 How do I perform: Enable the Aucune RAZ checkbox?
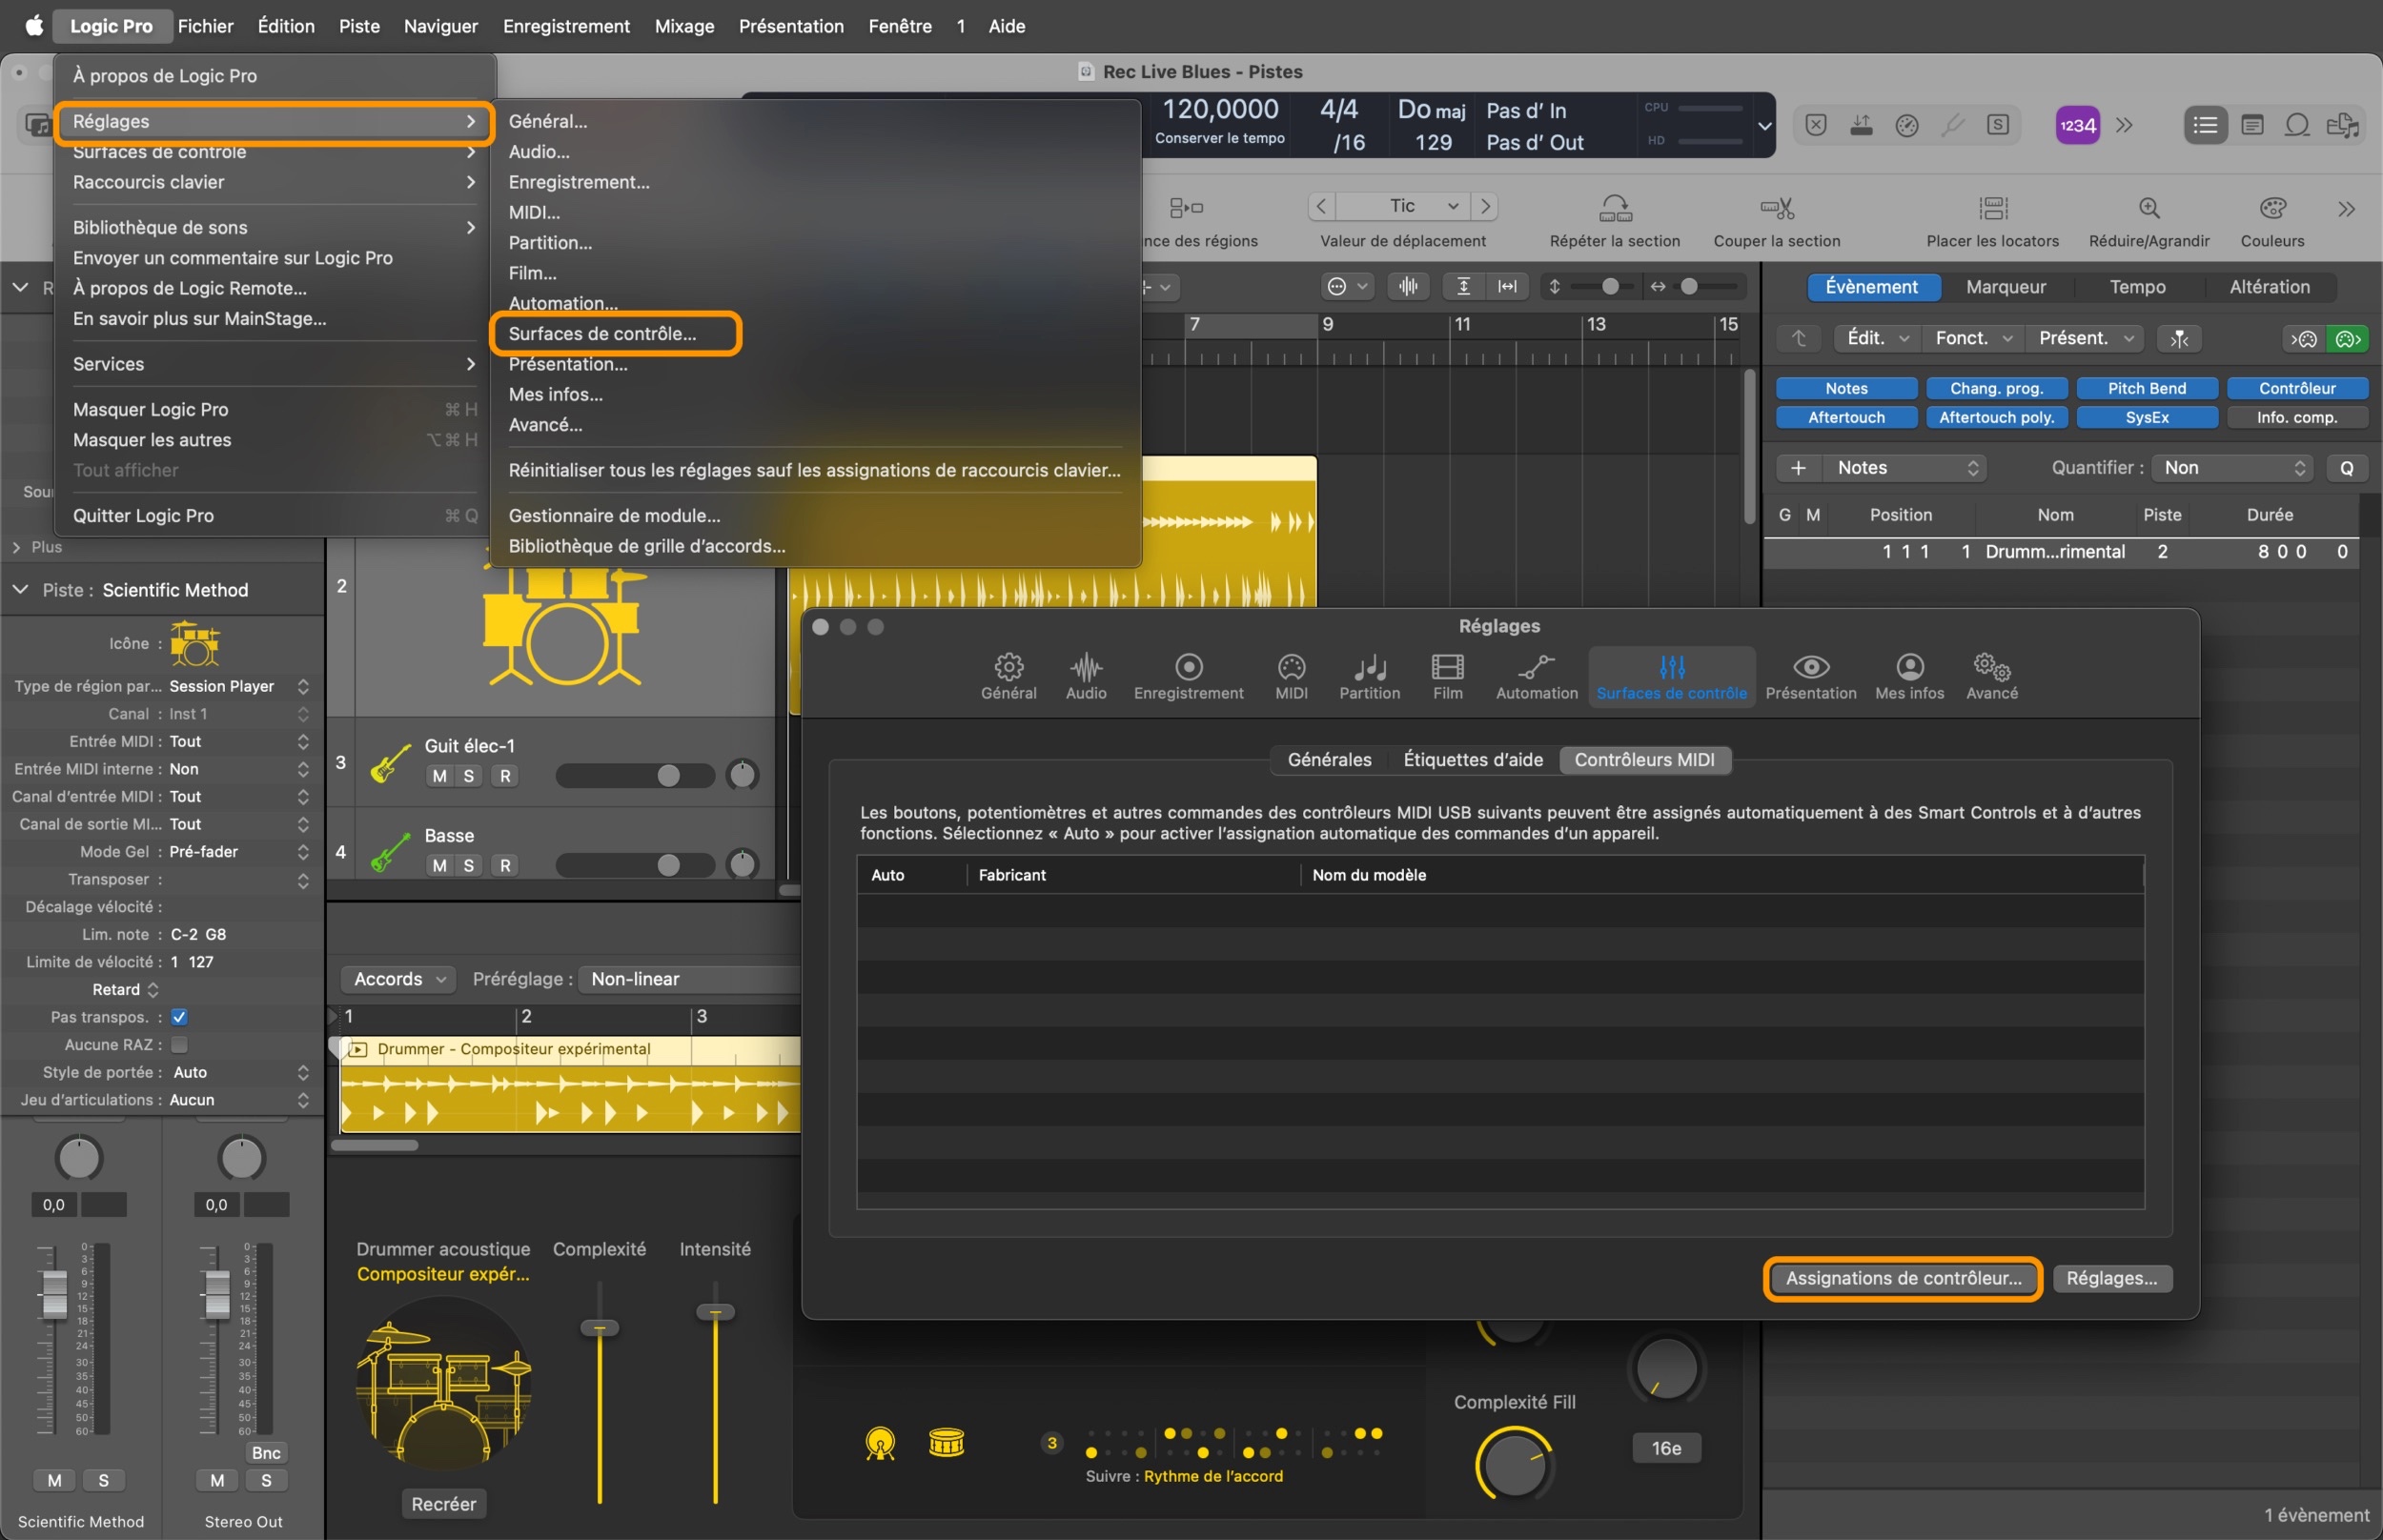coord(179,1044)
